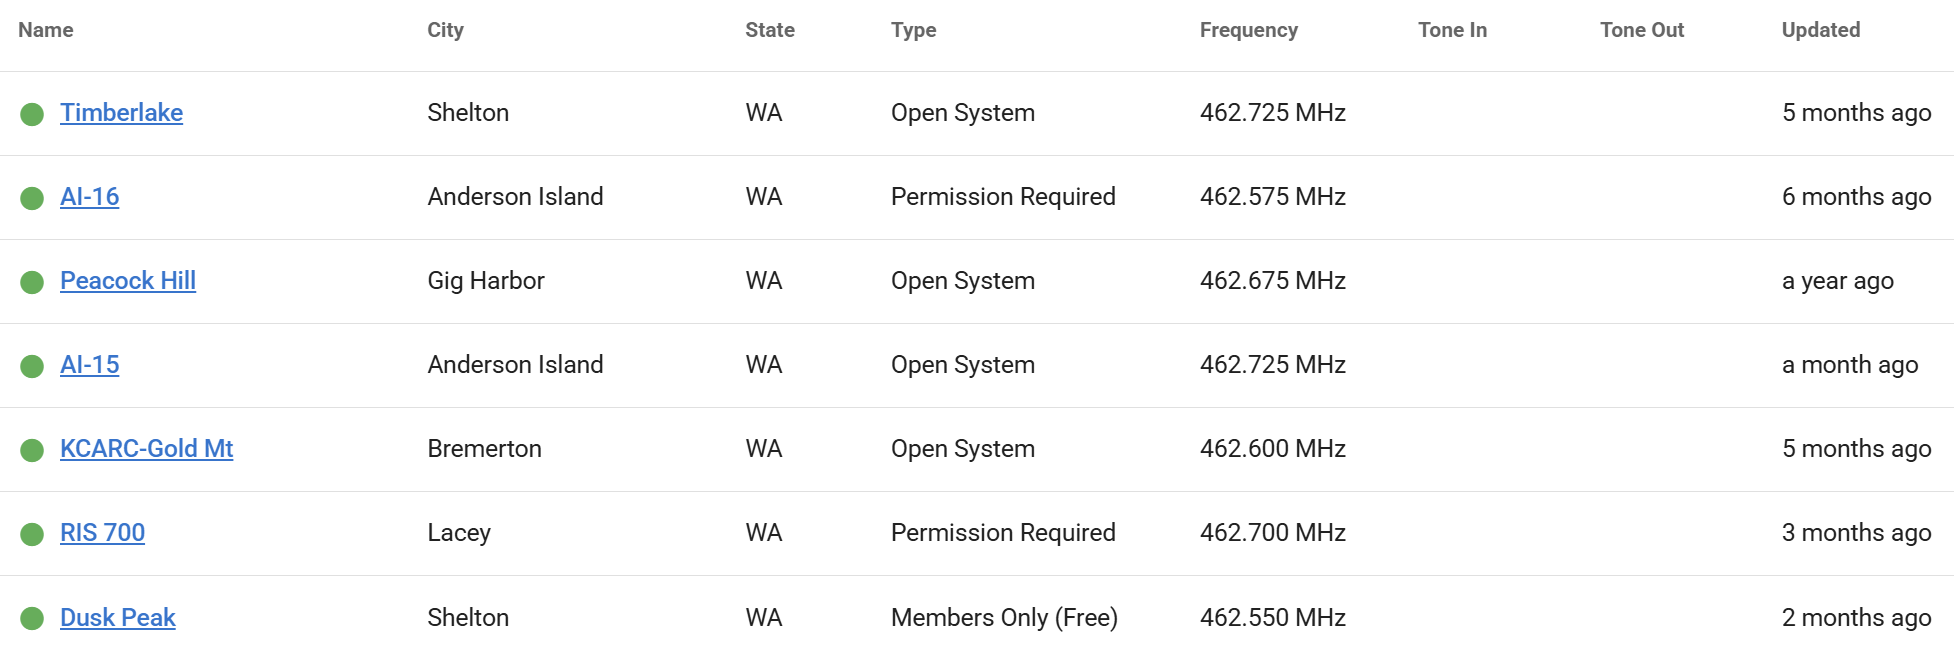This screenshot has height=647, width=1954.
Task: Open the Dusk Peak repeater details
Action: 118,618
